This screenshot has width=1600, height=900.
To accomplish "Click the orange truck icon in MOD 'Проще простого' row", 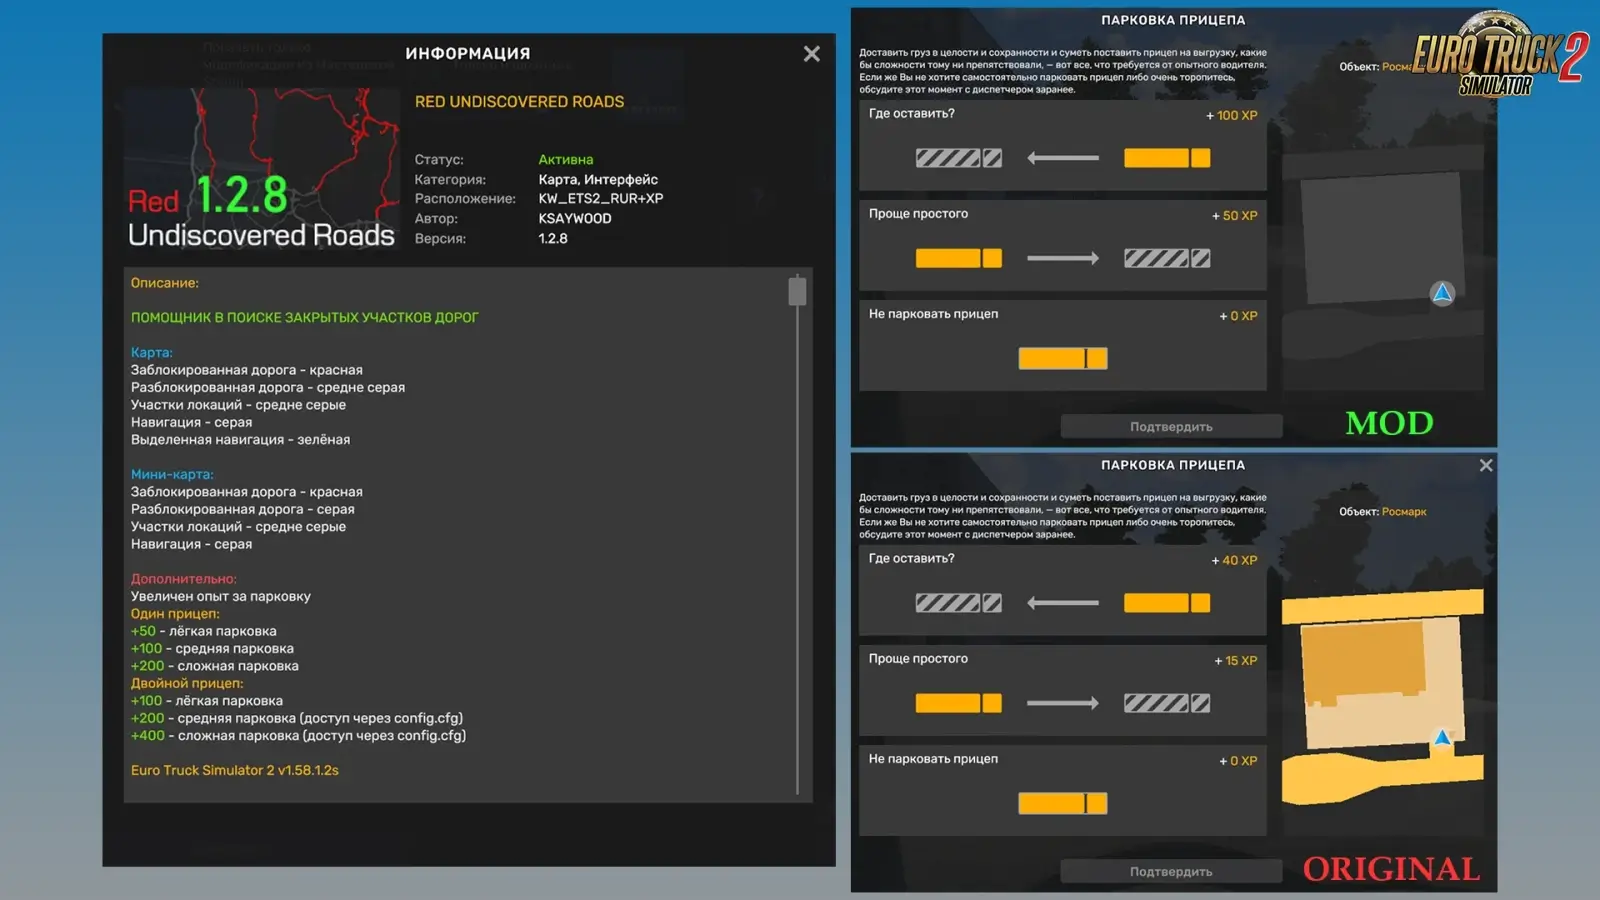I will point(959,258).
